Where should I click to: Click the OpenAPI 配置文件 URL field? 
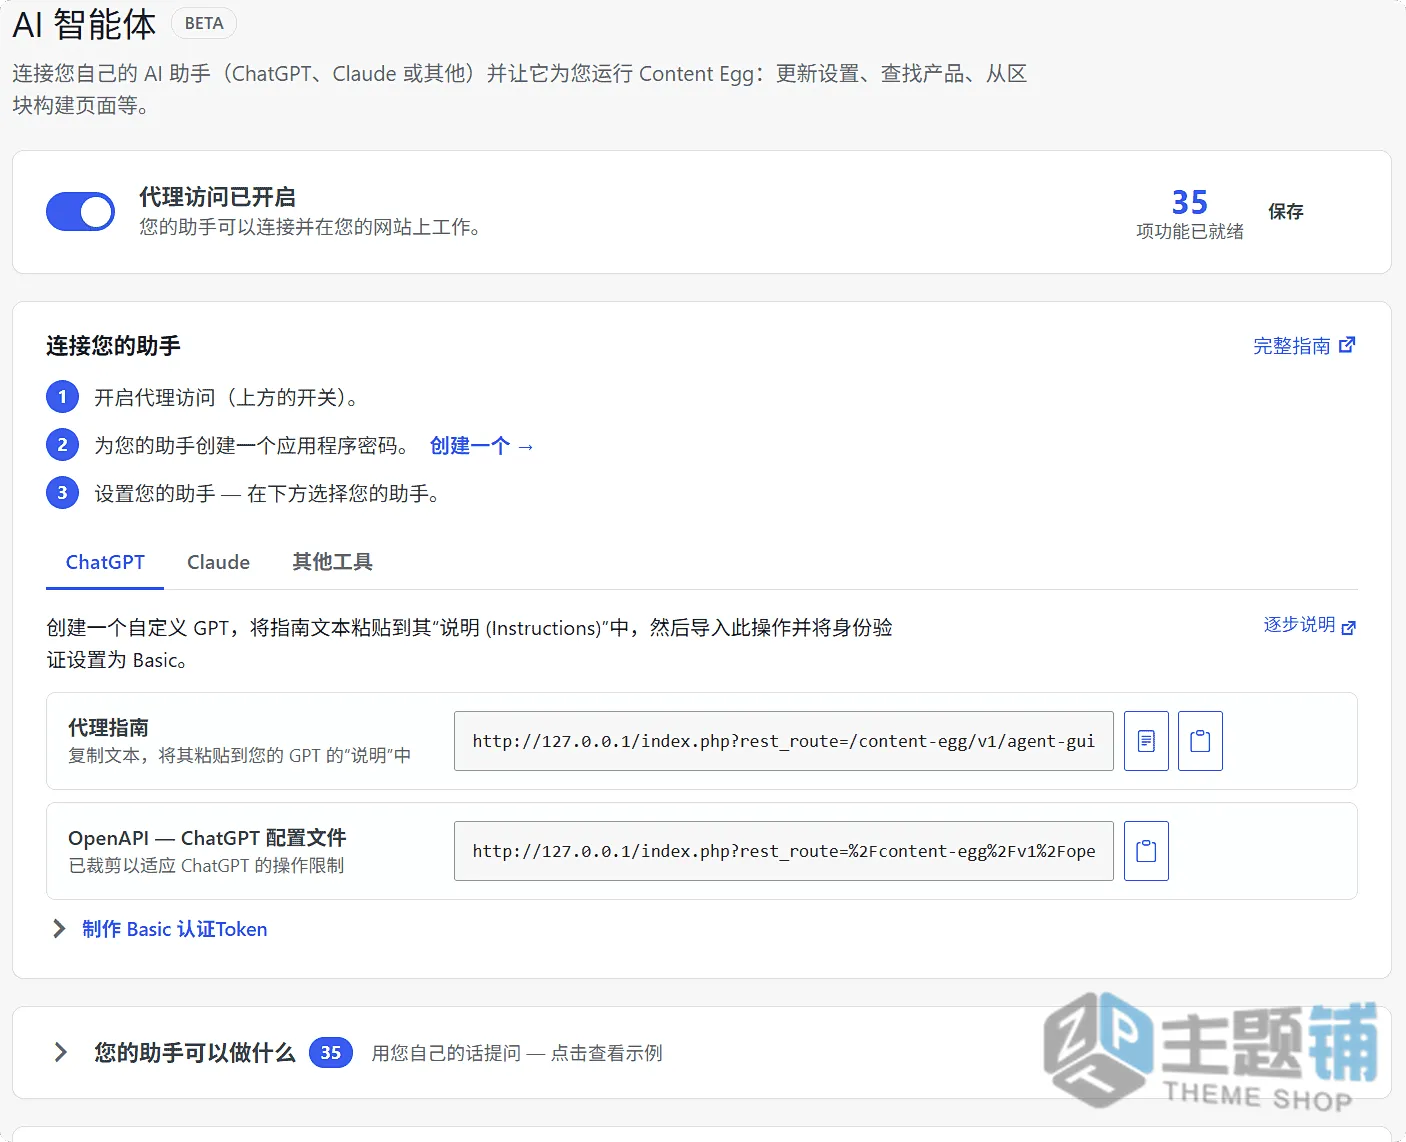[x=784, y=851]
